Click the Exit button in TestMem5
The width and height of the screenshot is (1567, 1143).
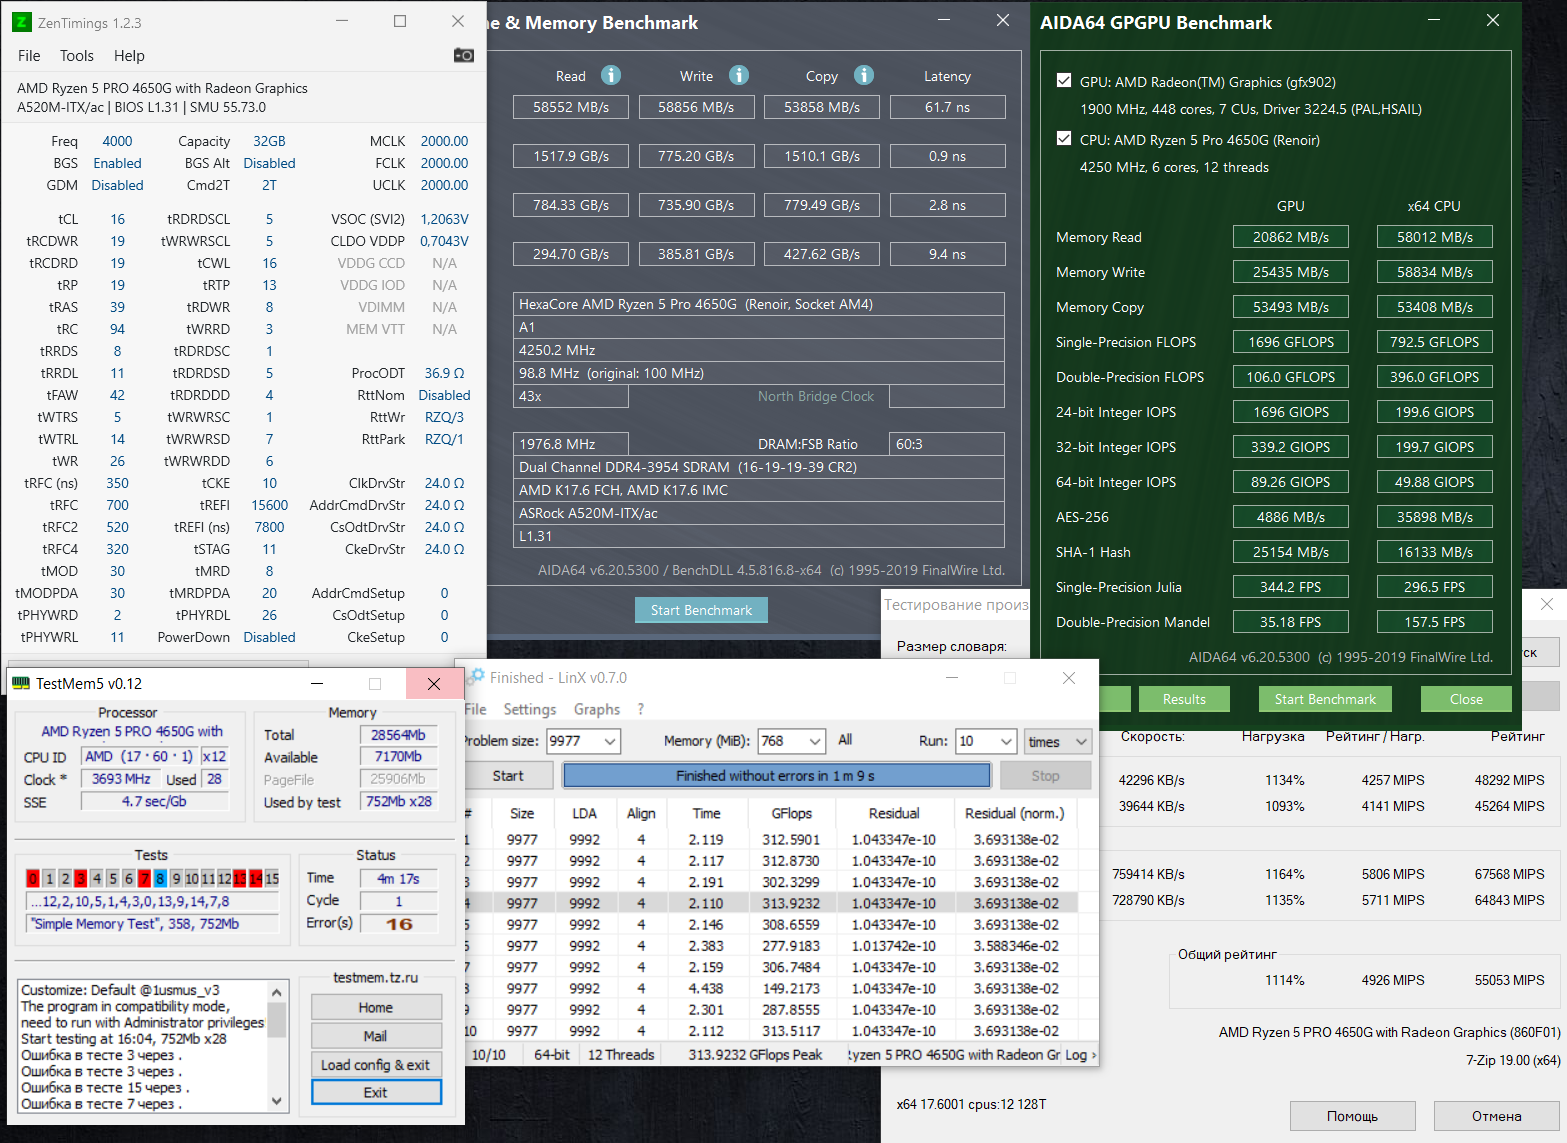tap(376, 1092)
